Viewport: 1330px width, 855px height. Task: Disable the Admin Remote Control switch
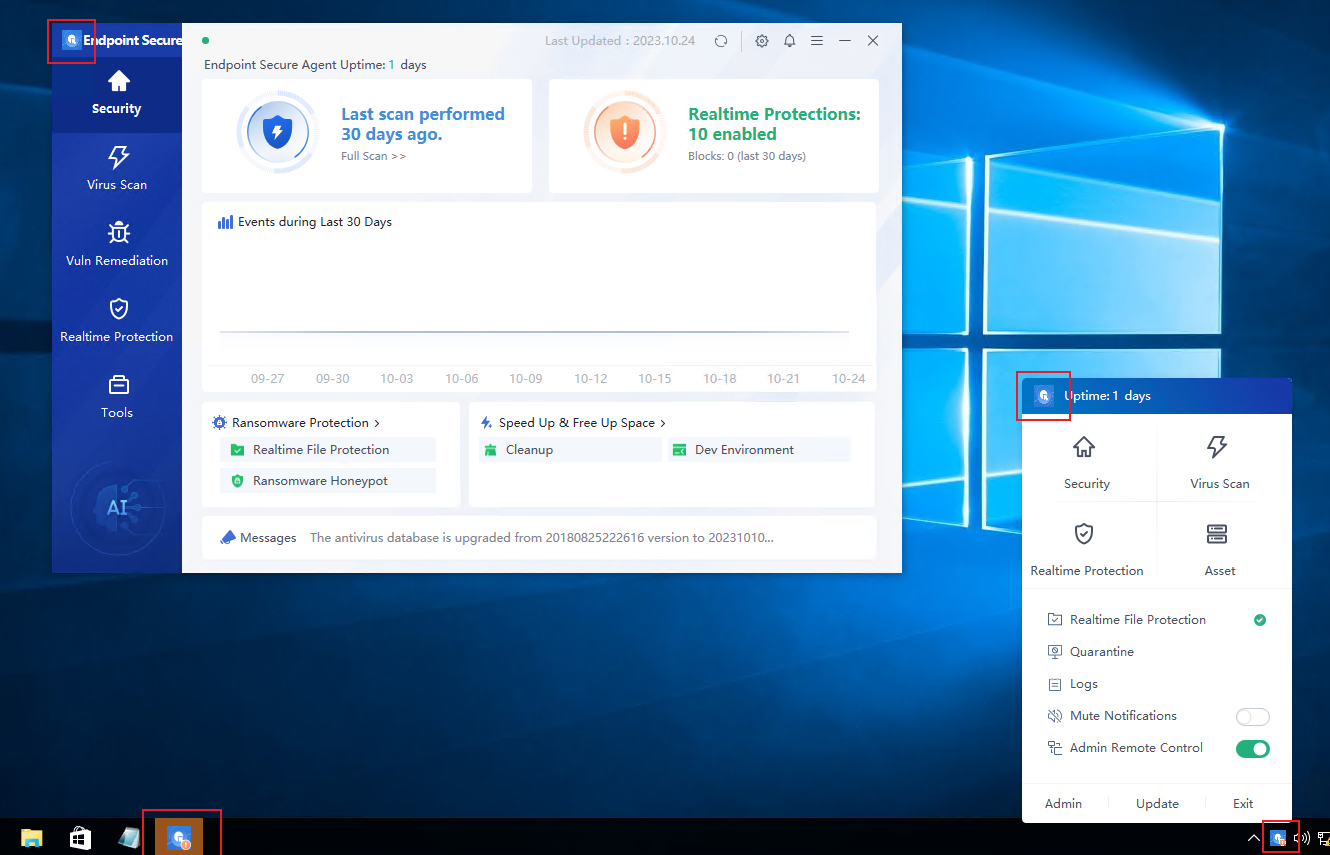1252,748
